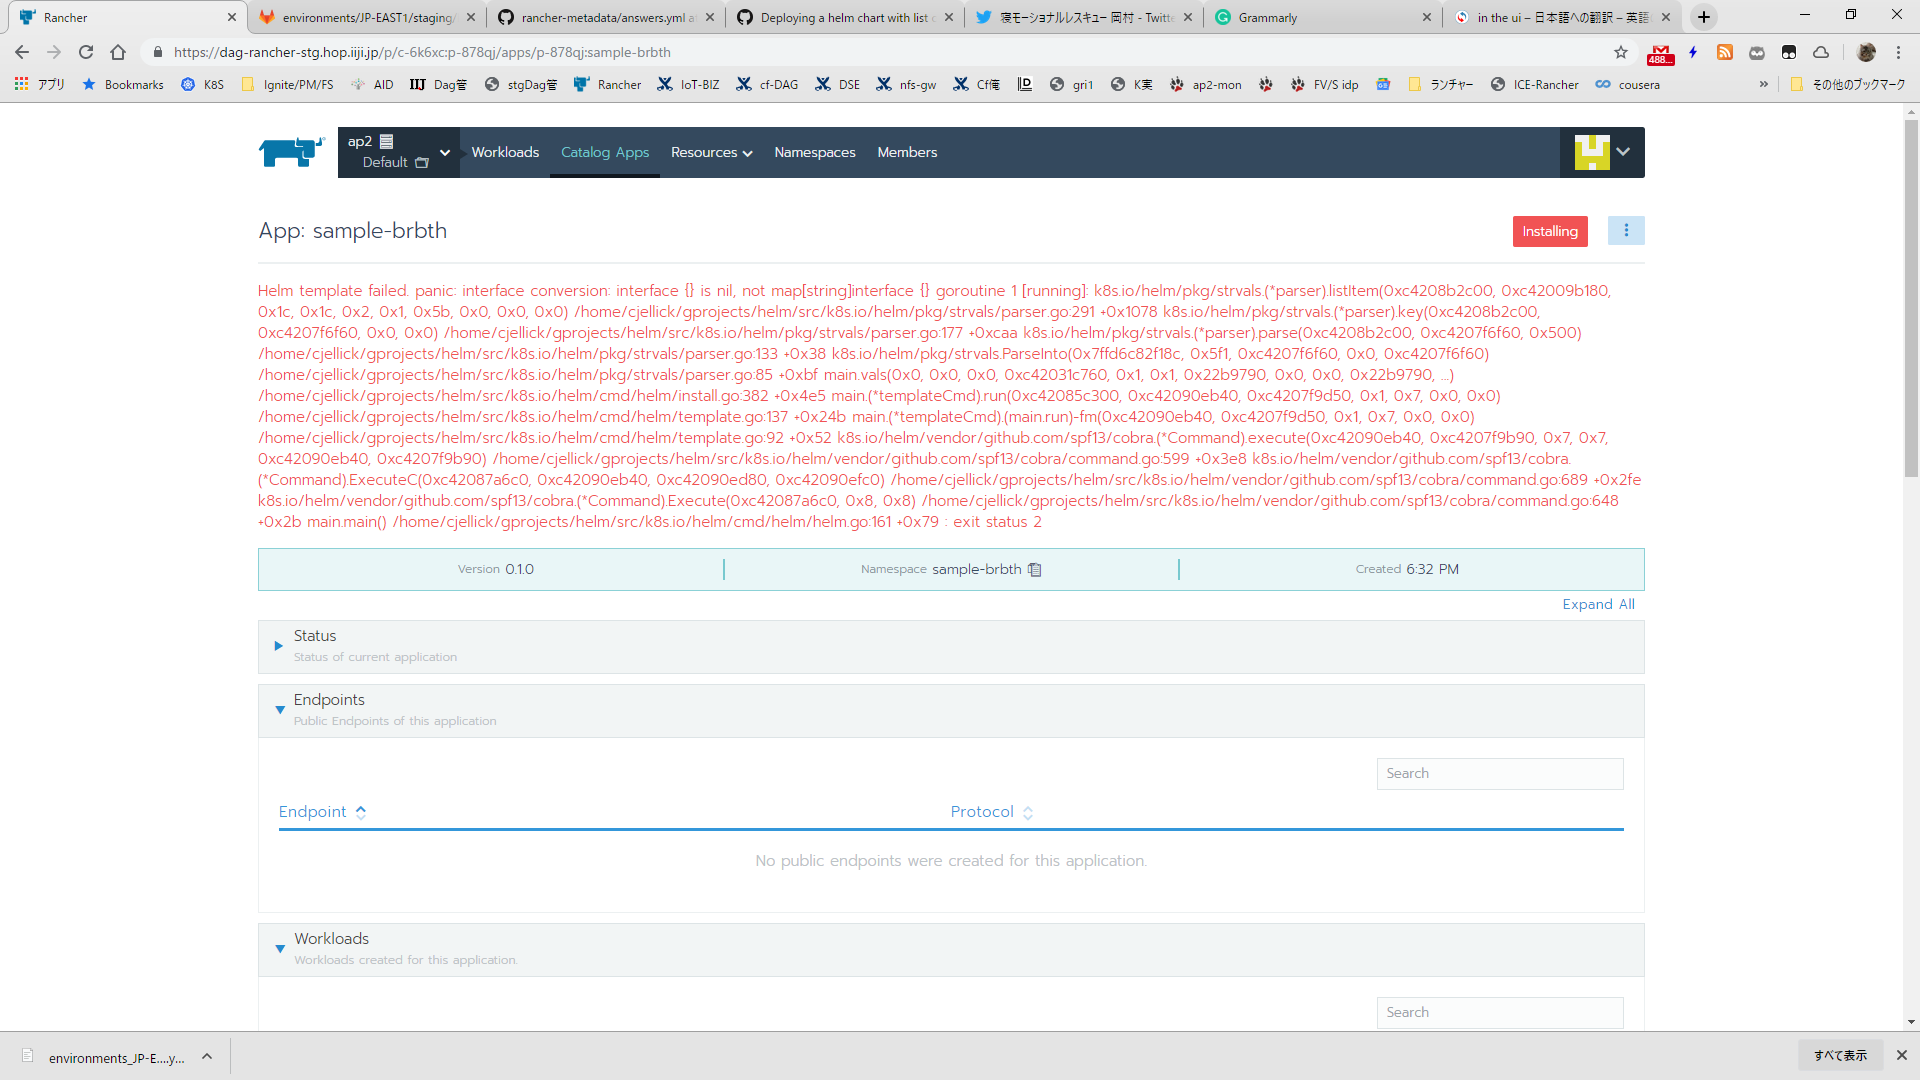Click the Expand All link
Image resolution: width=1920 pixels, height=1080 pixels.
point(1598,604)
